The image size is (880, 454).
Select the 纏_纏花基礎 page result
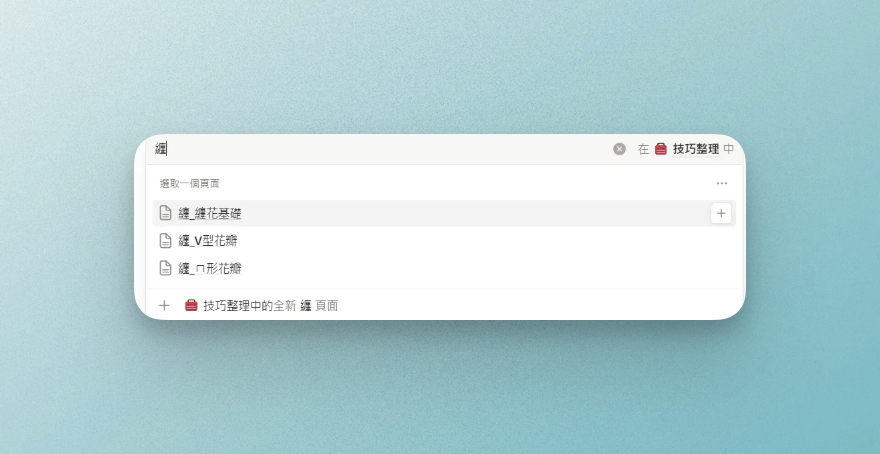coord(210,213)
